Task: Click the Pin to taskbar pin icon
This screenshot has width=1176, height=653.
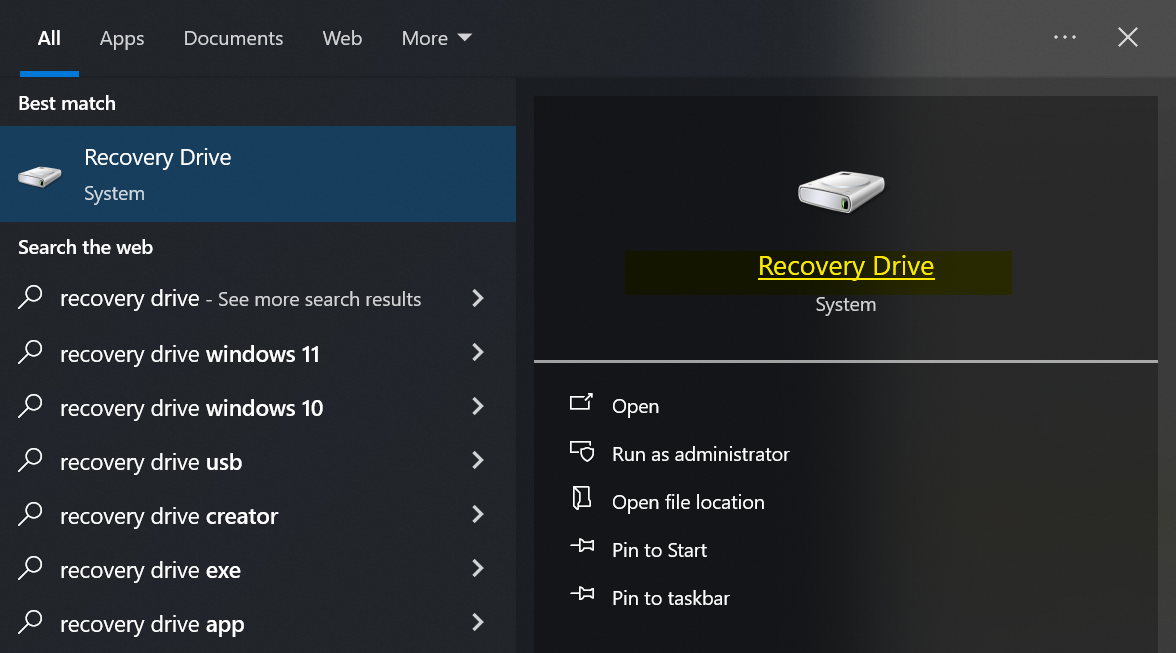Action: [581, 596]
